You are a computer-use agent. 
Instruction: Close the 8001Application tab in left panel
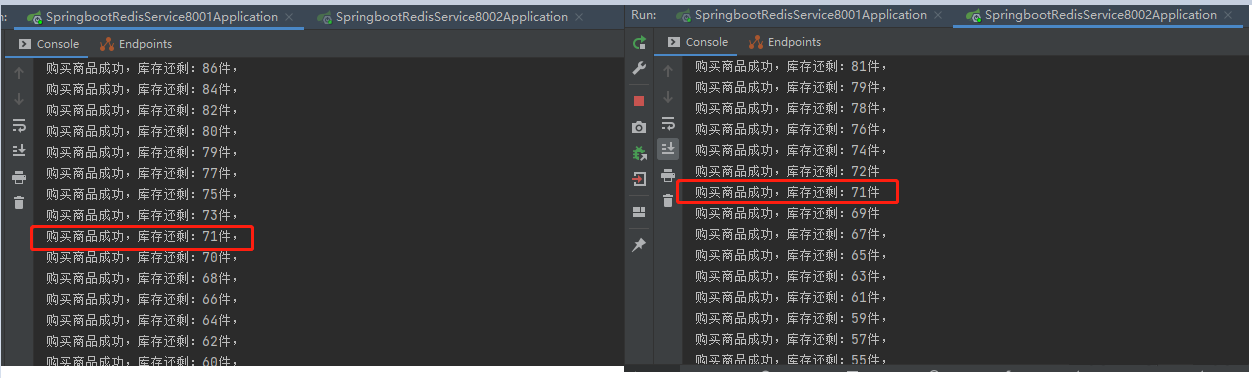click(289, 18)
